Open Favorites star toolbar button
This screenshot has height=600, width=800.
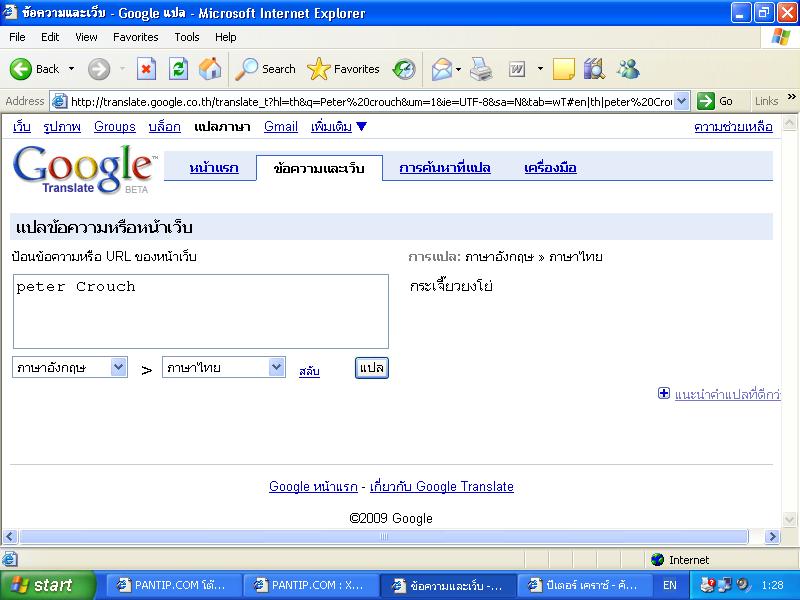coord(343,69)
